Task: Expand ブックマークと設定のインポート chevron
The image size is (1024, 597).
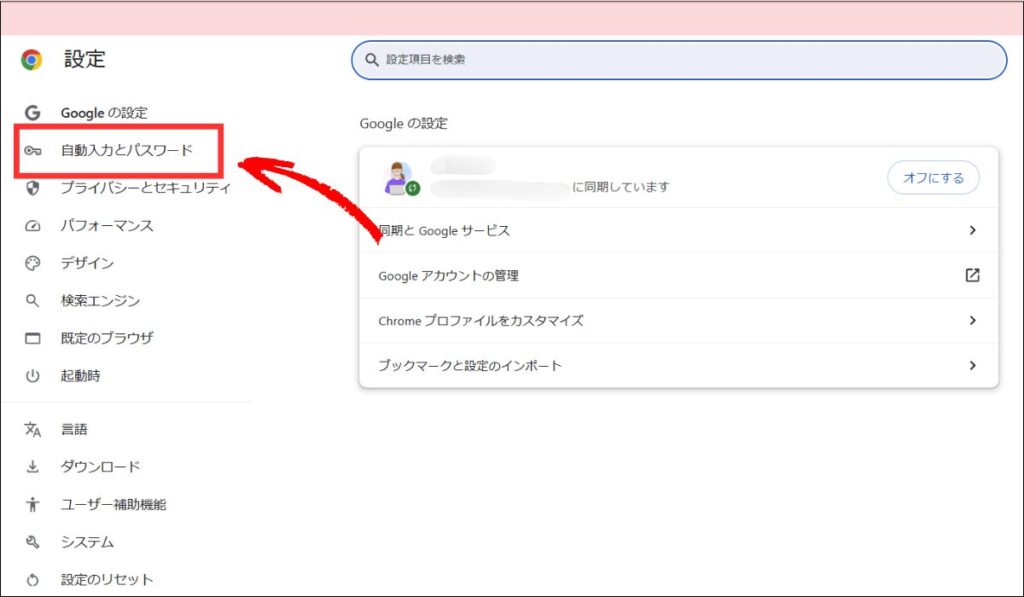Action: [972, 366]
